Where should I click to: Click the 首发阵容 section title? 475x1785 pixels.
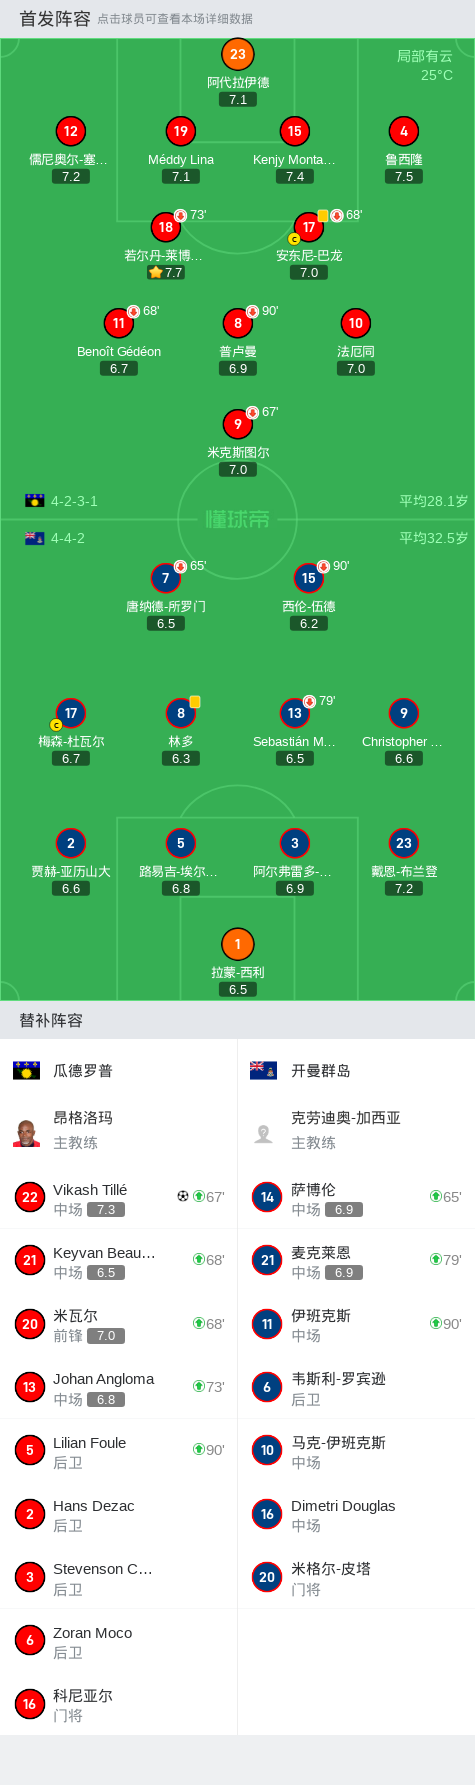[x=55, y=18]
